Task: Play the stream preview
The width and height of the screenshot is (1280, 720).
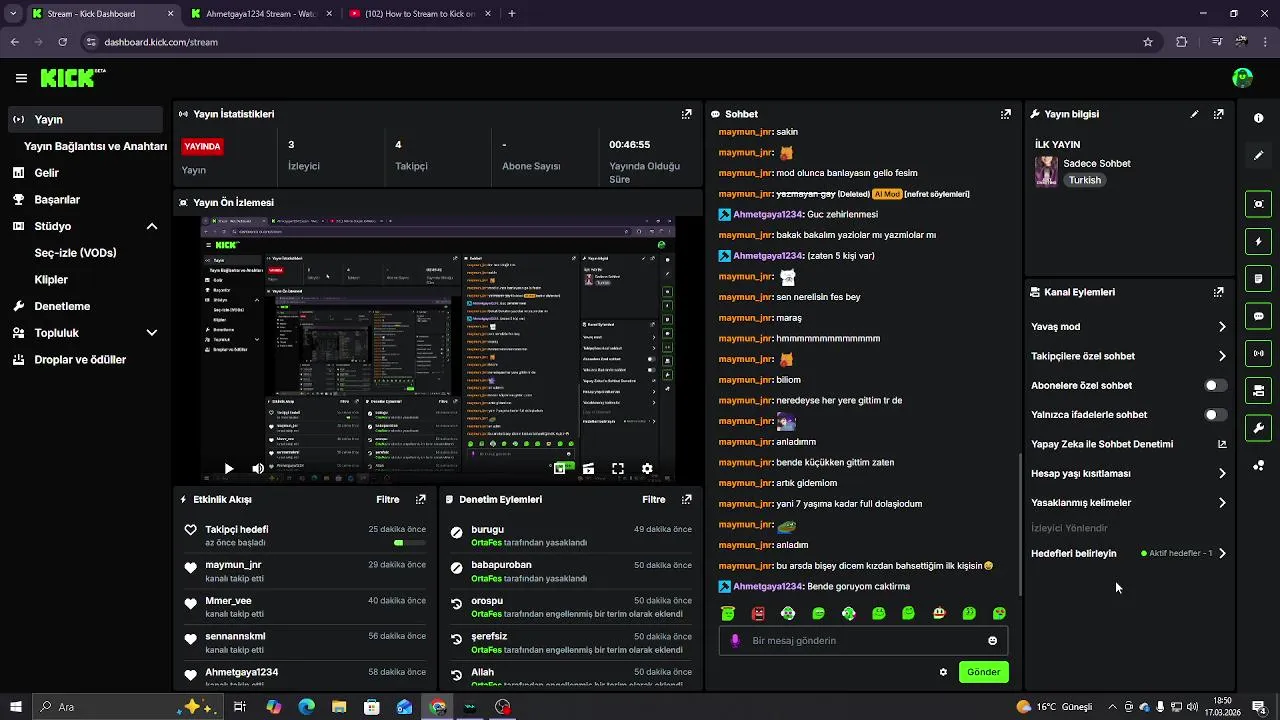Action: click(229, 468)
